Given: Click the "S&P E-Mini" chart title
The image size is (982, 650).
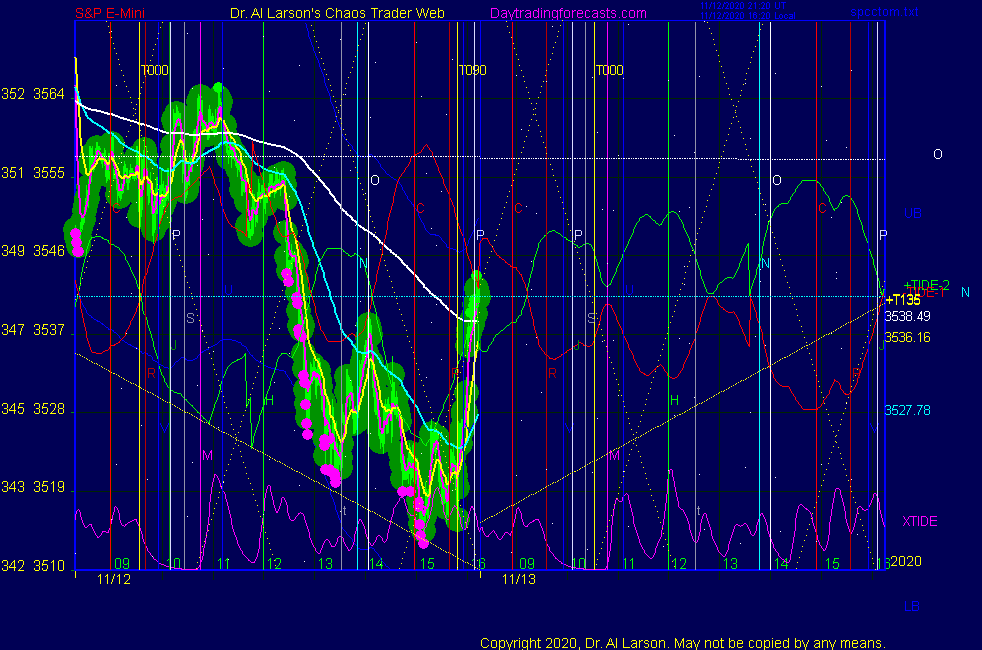Looking at the screenshot, I should [x=110, y=13].
